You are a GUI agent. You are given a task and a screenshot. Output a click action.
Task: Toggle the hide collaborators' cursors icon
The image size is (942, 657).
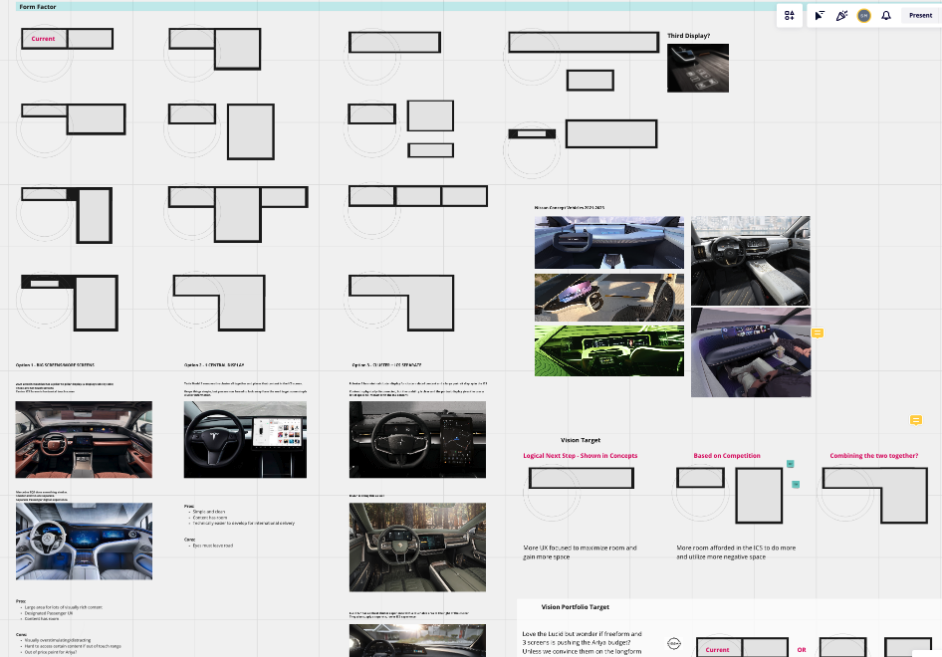819,16
